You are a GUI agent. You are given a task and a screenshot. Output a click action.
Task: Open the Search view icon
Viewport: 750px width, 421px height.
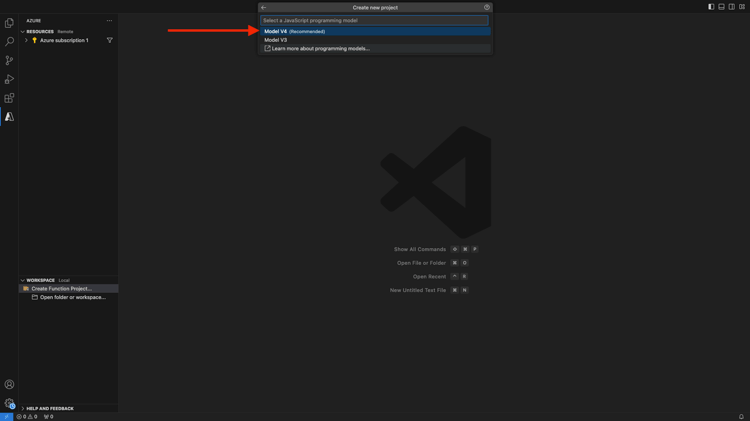click(9, 42)
